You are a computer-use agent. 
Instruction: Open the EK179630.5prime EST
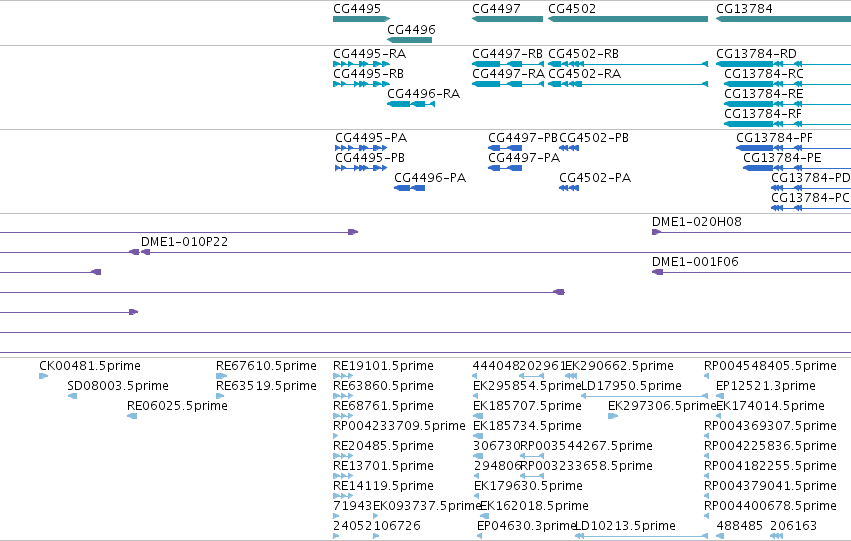pos(477,496)
